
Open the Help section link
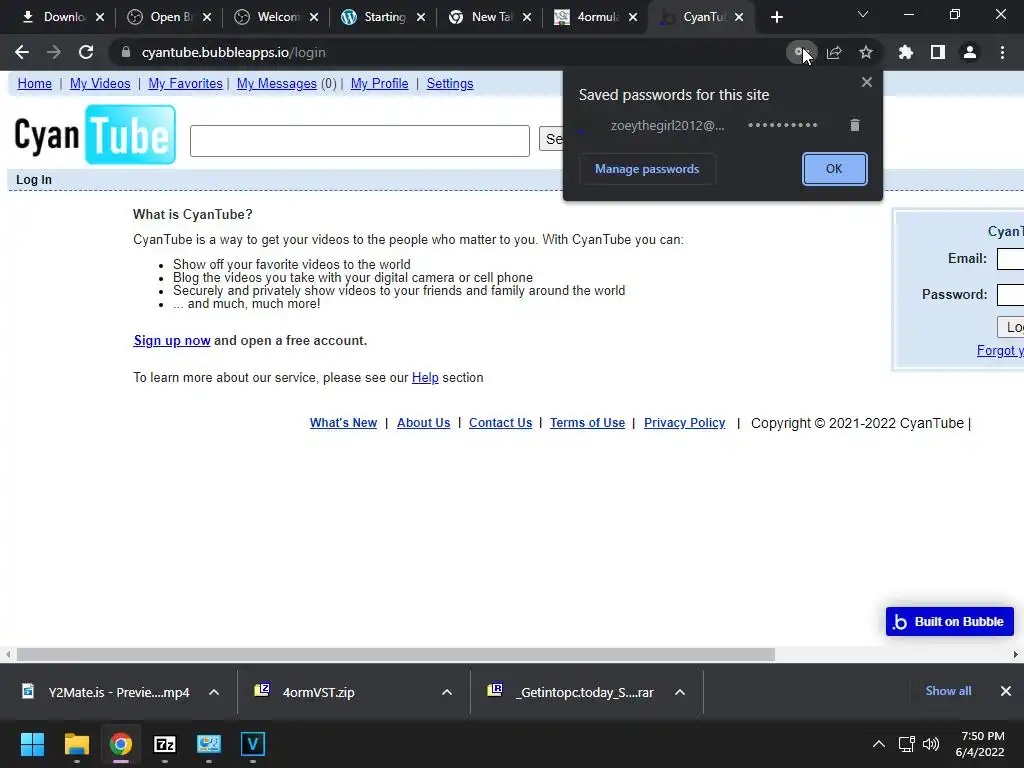[x=425, y=377]
